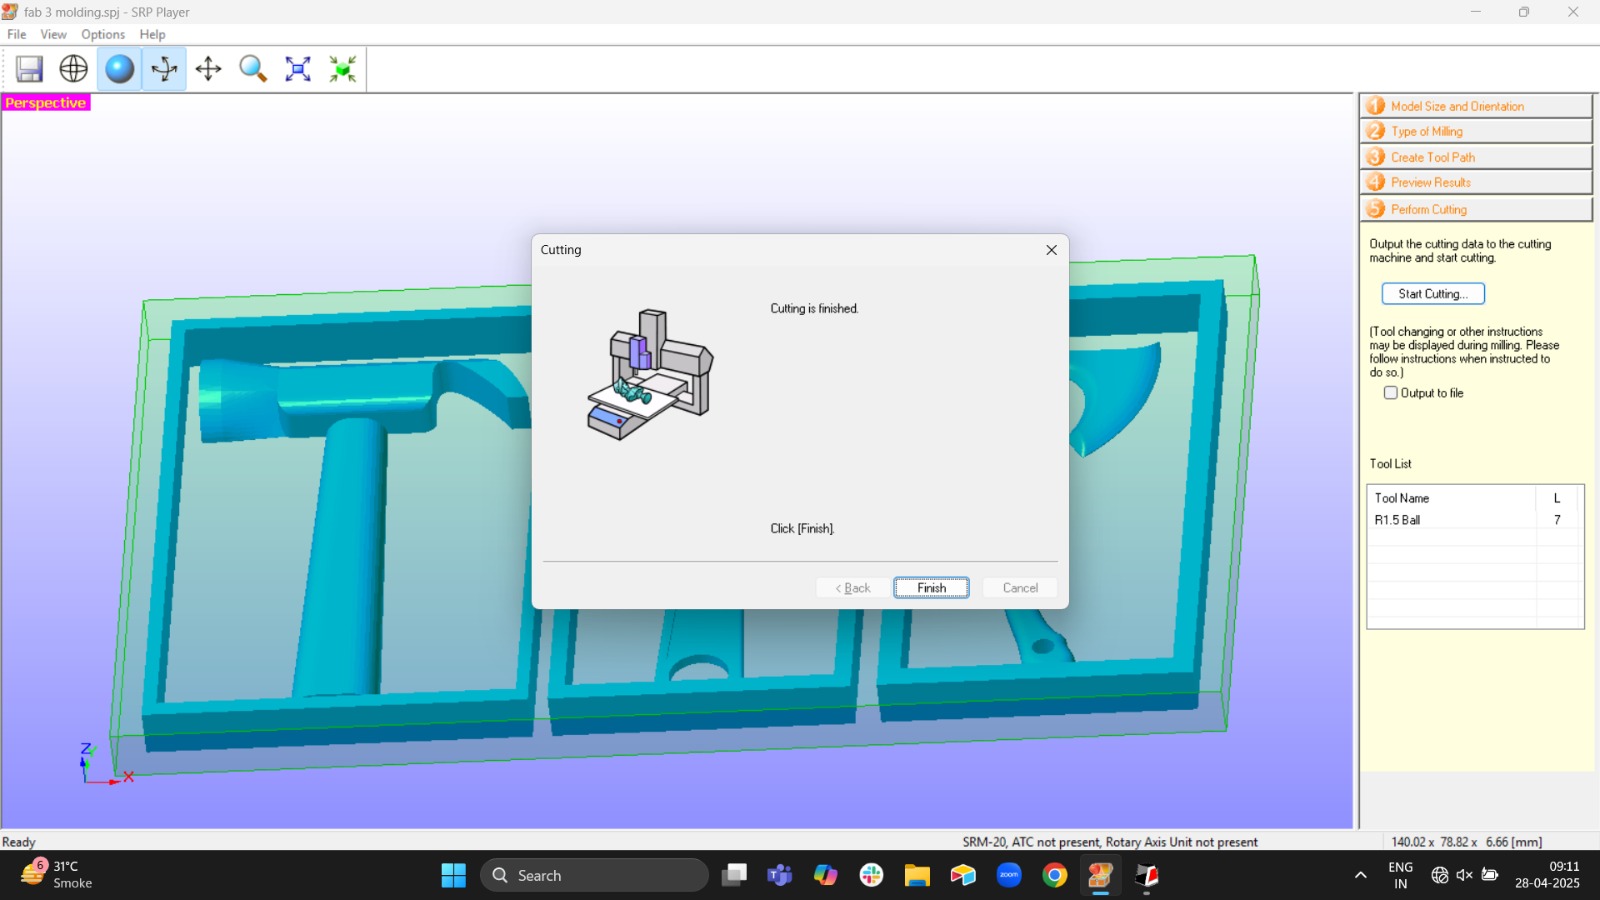Click the fit-to-screen toolbar icon

298,69
